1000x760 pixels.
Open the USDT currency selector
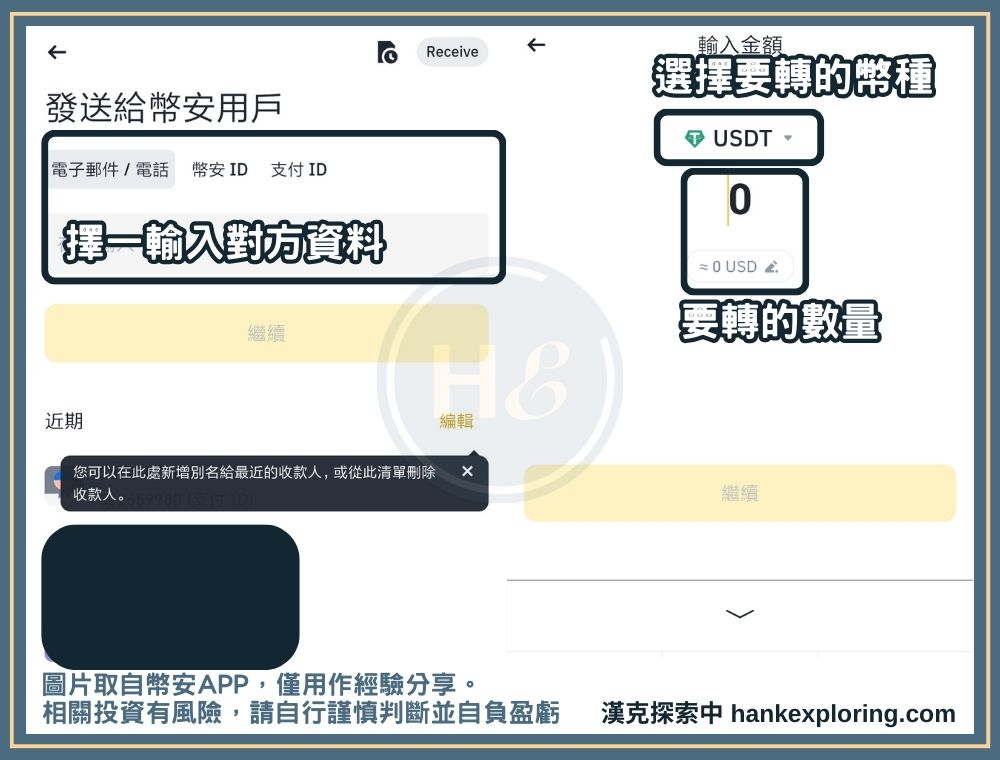738,138
